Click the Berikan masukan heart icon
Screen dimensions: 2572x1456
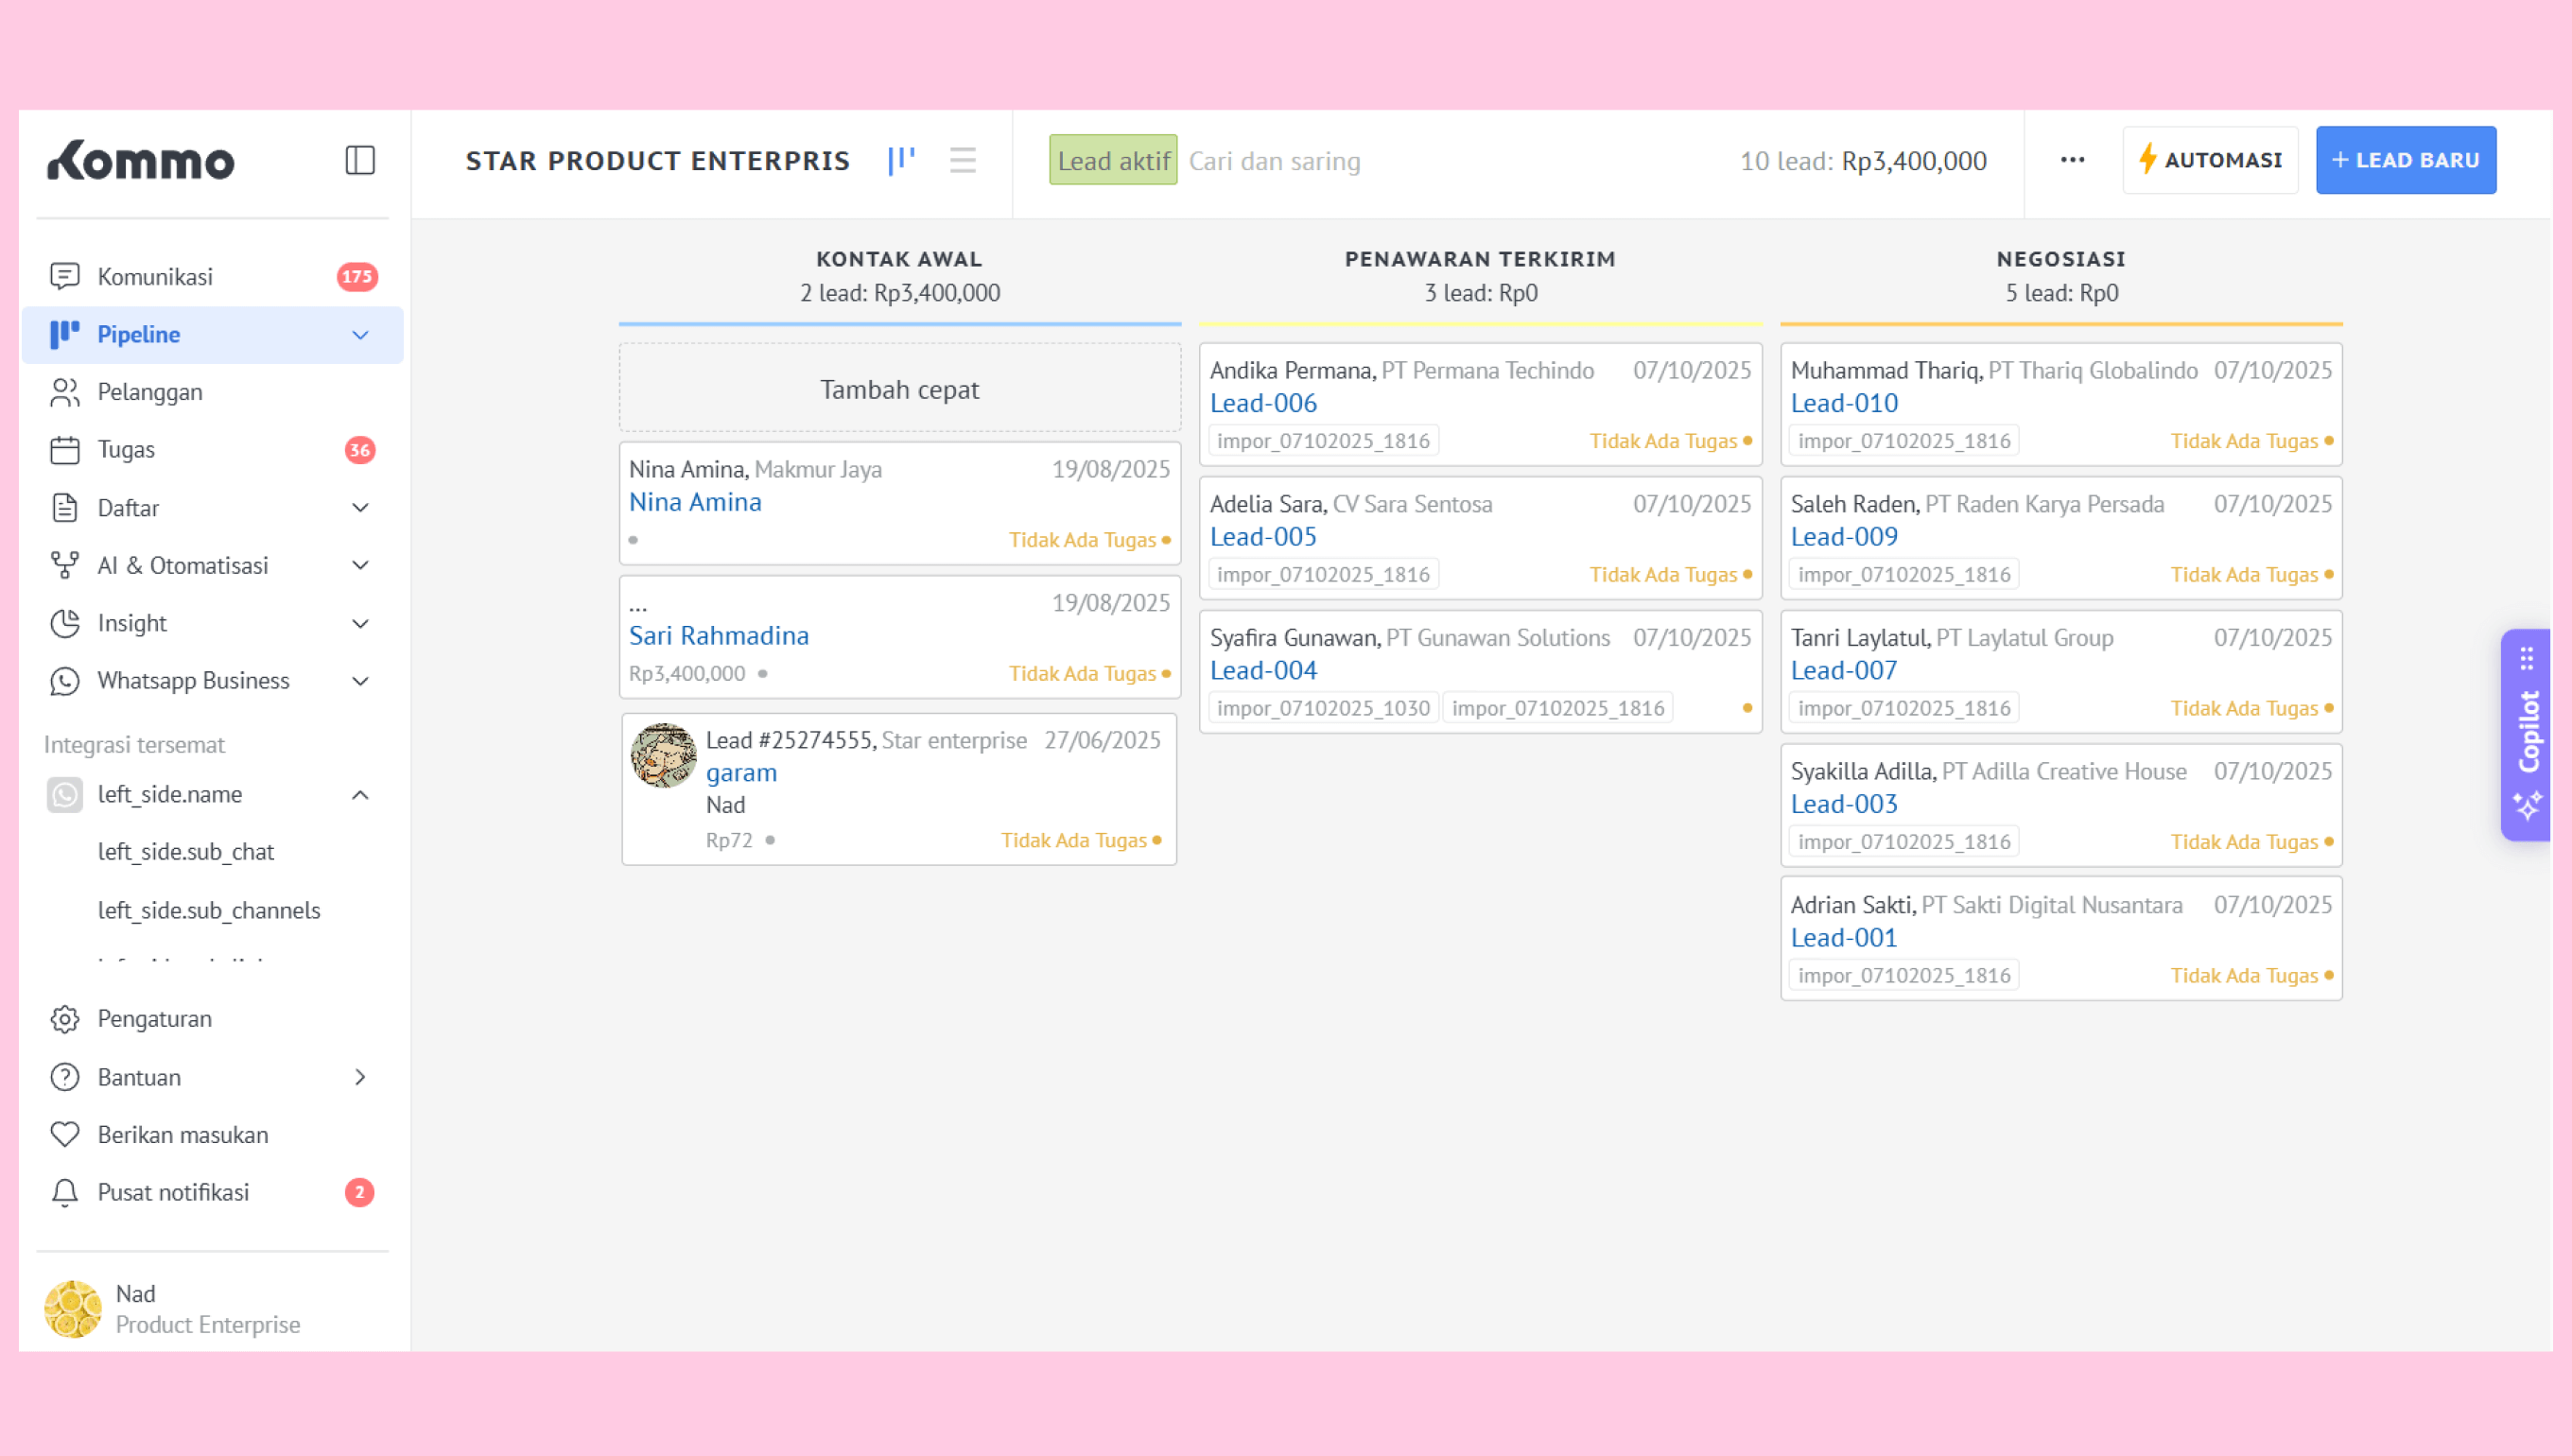[65, 1135]
